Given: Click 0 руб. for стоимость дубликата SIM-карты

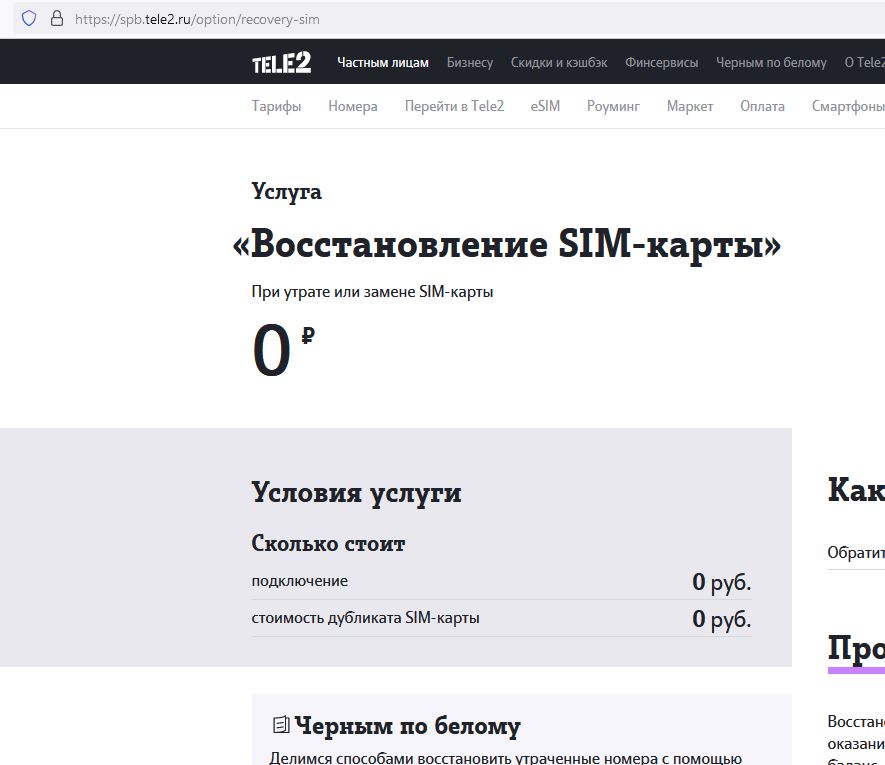Looking at the screenshot, I should tap(722, 619).
